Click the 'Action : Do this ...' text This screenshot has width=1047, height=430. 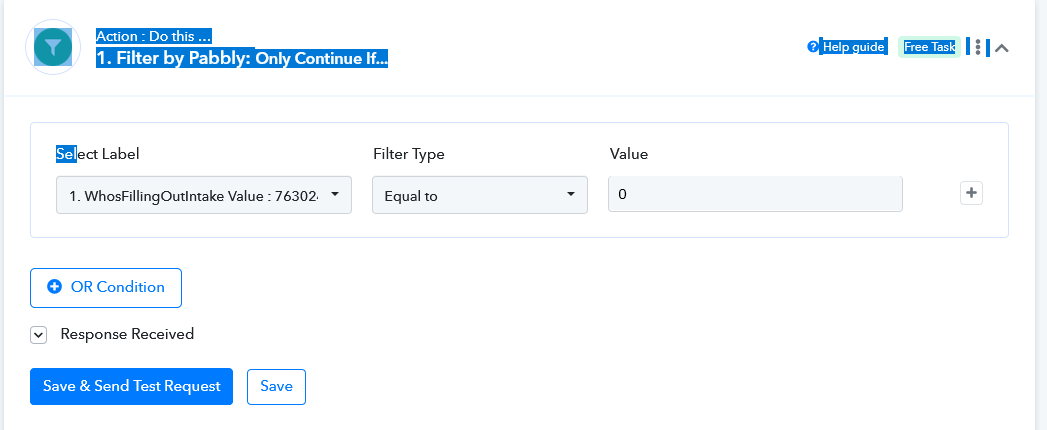[154, 37]
